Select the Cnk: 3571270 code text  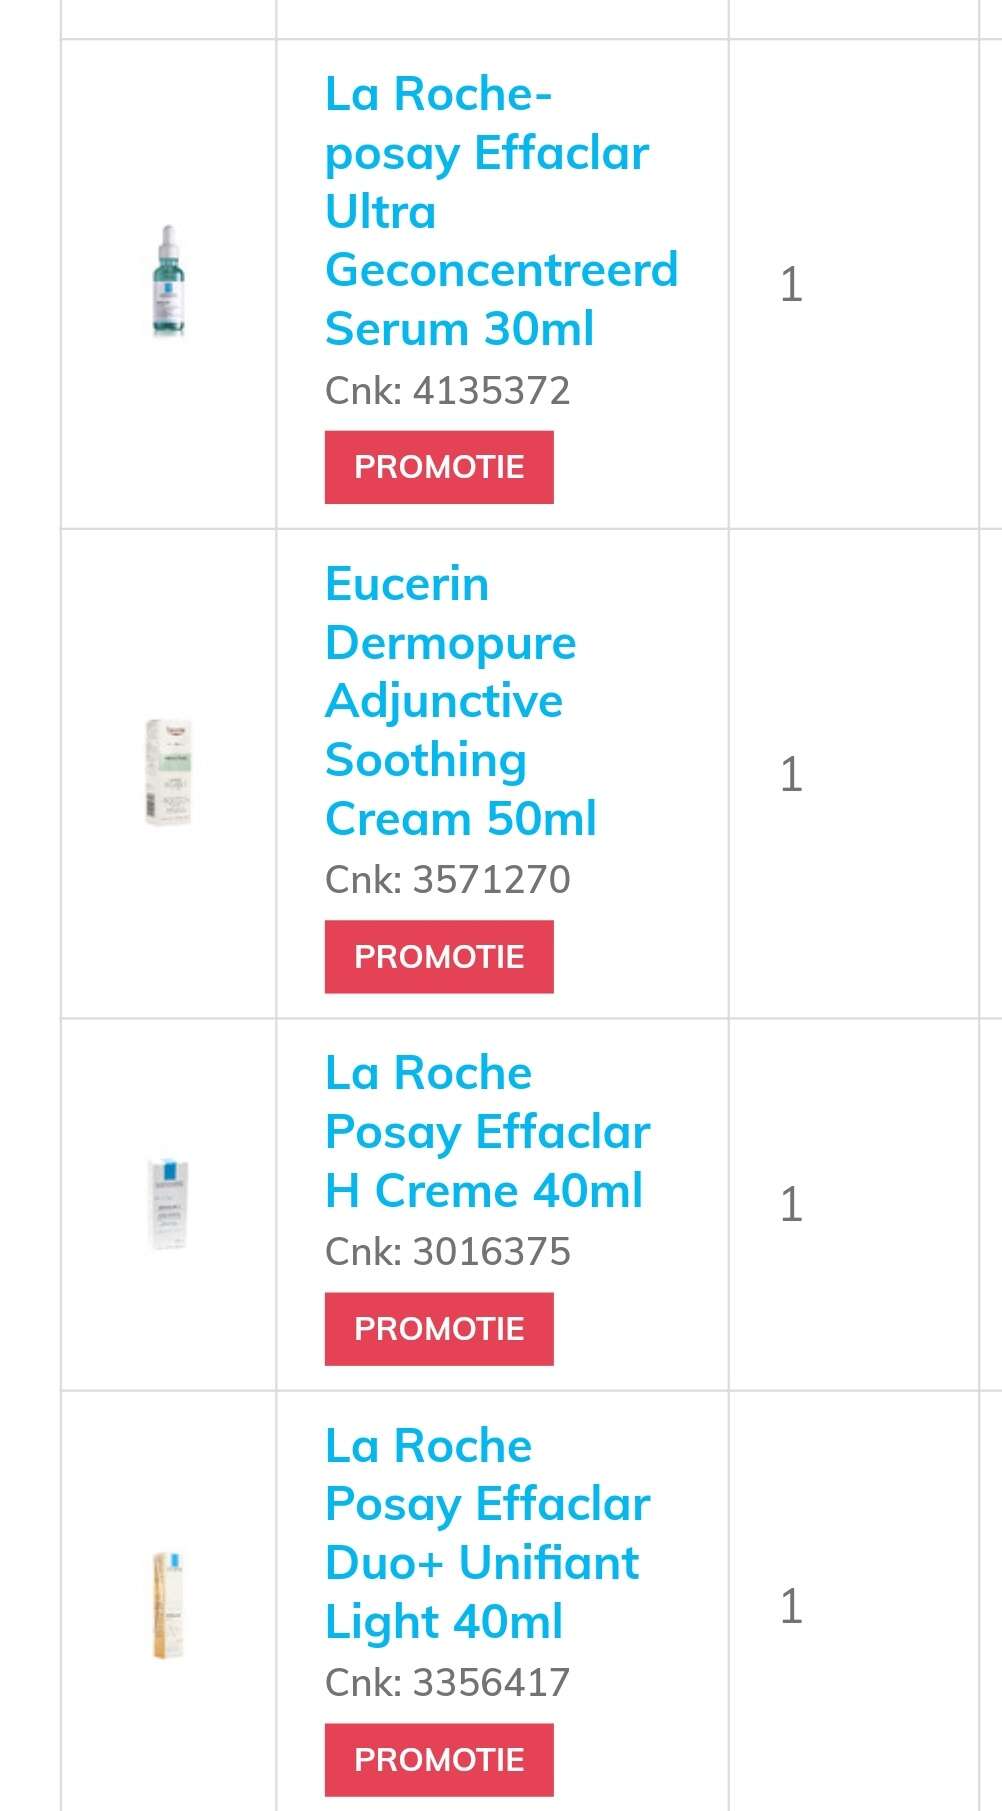coord(447,880)
